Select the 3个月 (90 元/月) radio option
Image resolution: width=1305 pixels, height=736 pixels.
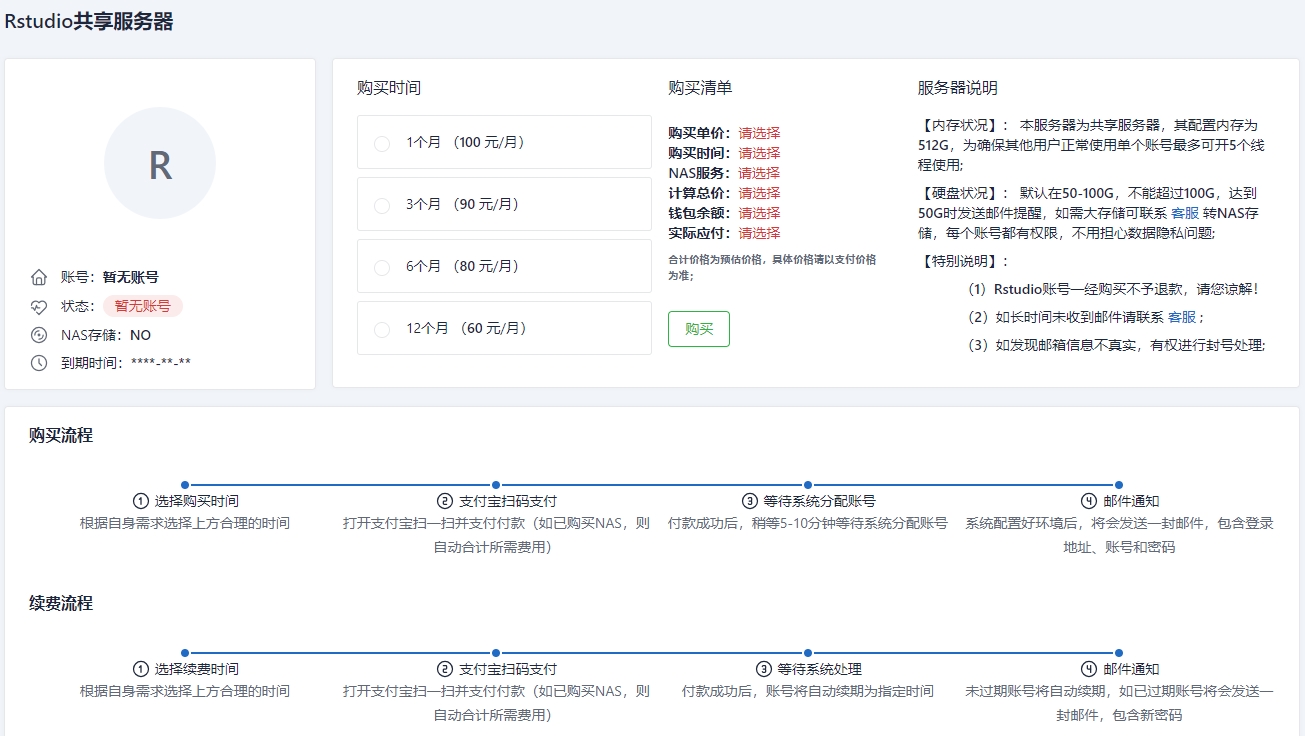pyautogui.click(x=504, y=204)
